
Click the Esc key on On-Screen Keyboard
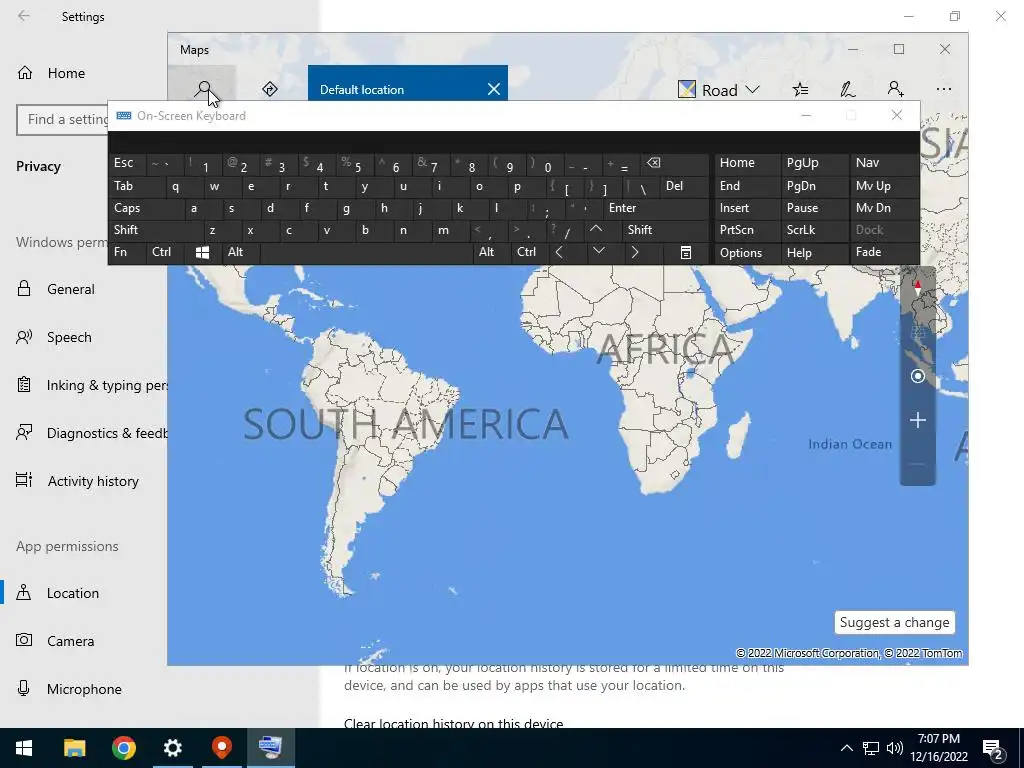pos(127,163)
